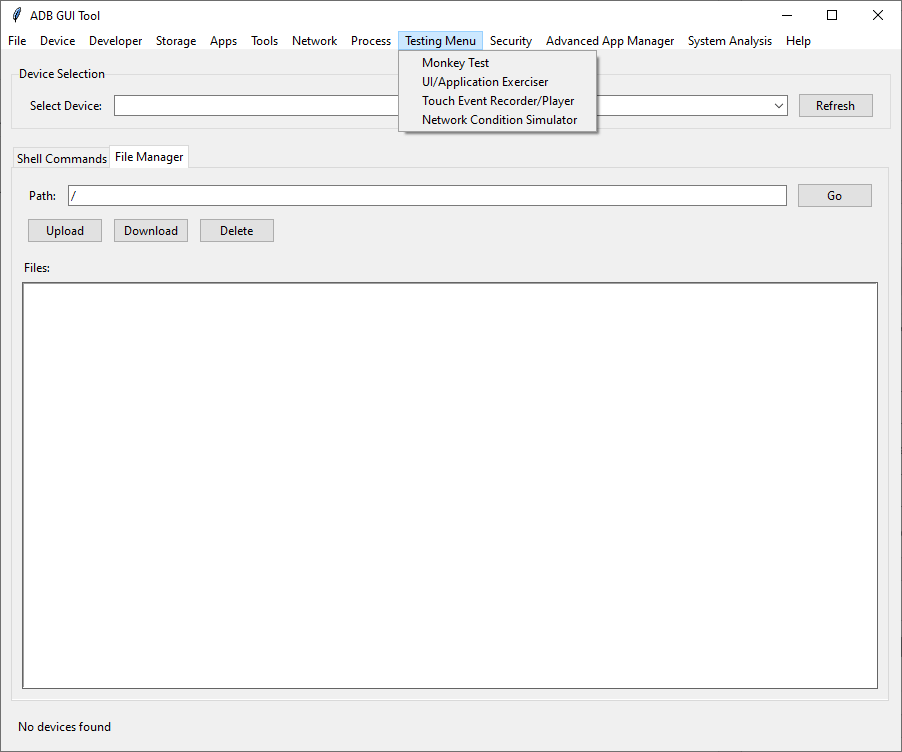
Task: Open the Help menu
Action: (x=798, y=41)
